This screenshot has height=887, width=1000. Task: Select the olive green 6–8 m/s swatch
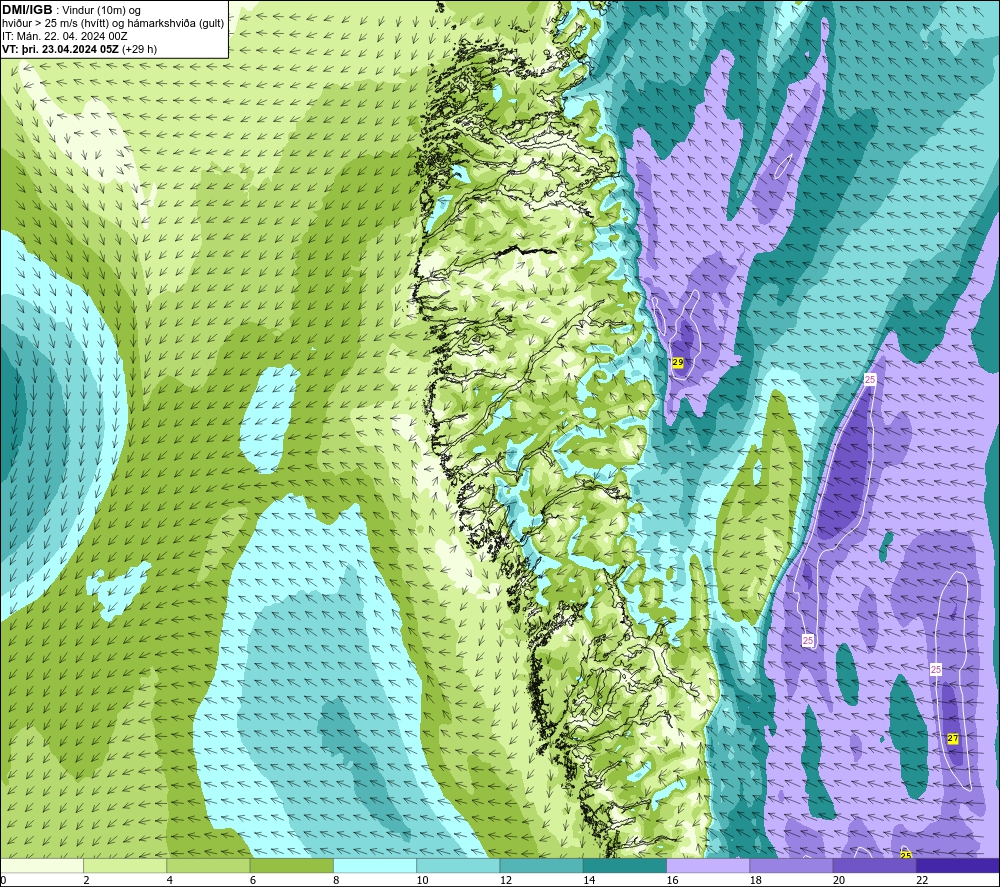292,865
